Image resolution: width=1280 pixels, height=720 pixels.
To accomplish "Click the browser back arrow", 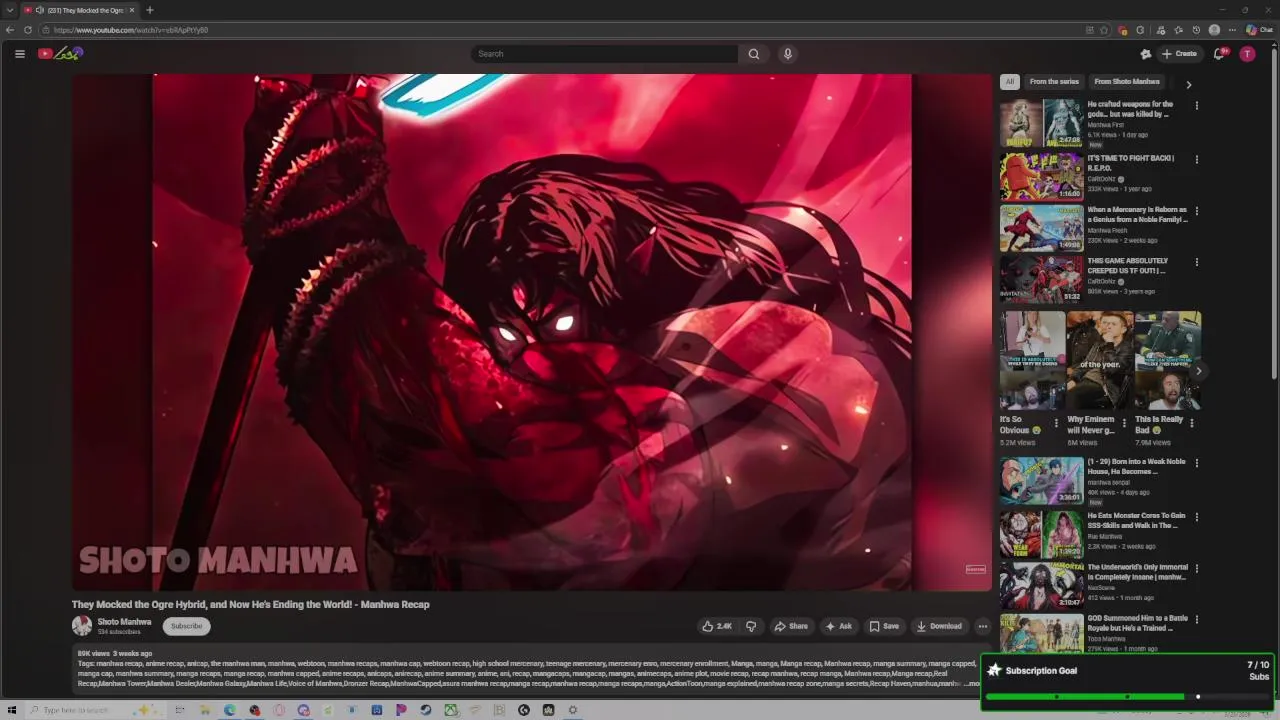I will pyautogui.click(x=10, y=30).
